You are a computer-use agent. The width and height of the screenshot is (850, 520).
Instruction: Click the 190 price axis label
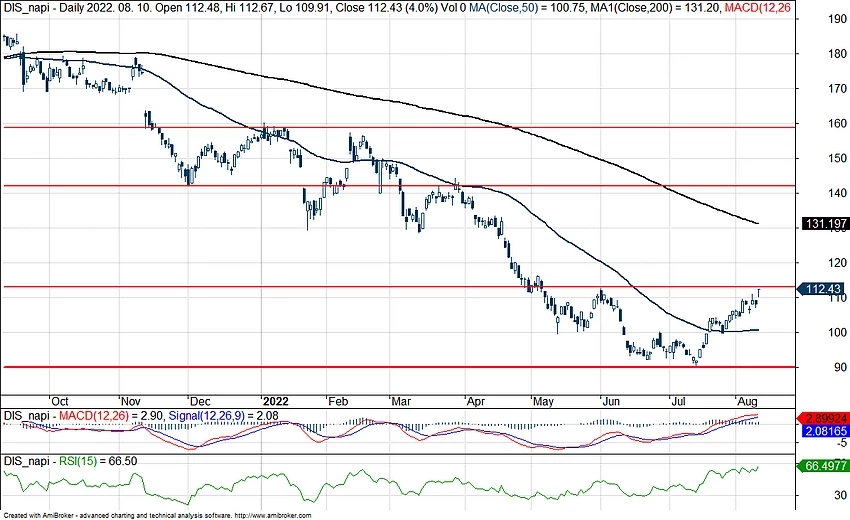click(x=837, y=19)
